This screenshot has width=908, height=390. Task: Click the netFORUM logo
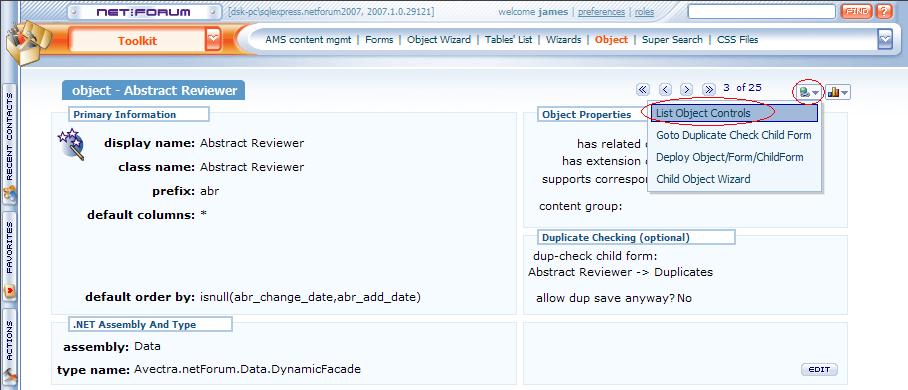(x=145, y=12)
